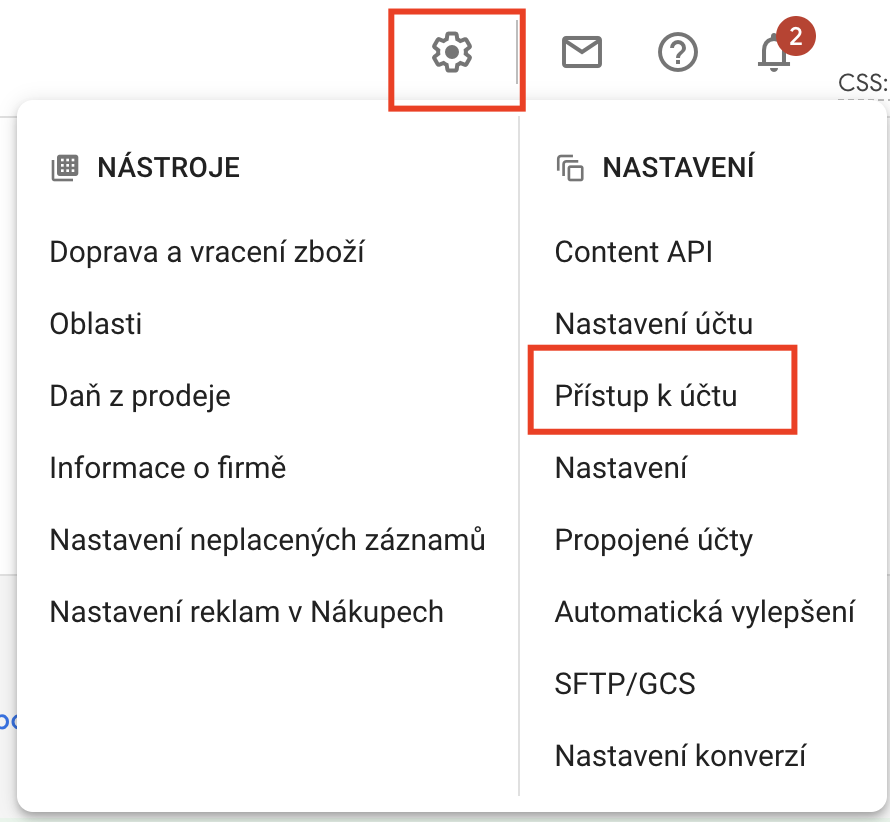This screenshot has height=822, width=890.
Task: Open Nastavení neplacených záznamů
Action: (267, 540)
